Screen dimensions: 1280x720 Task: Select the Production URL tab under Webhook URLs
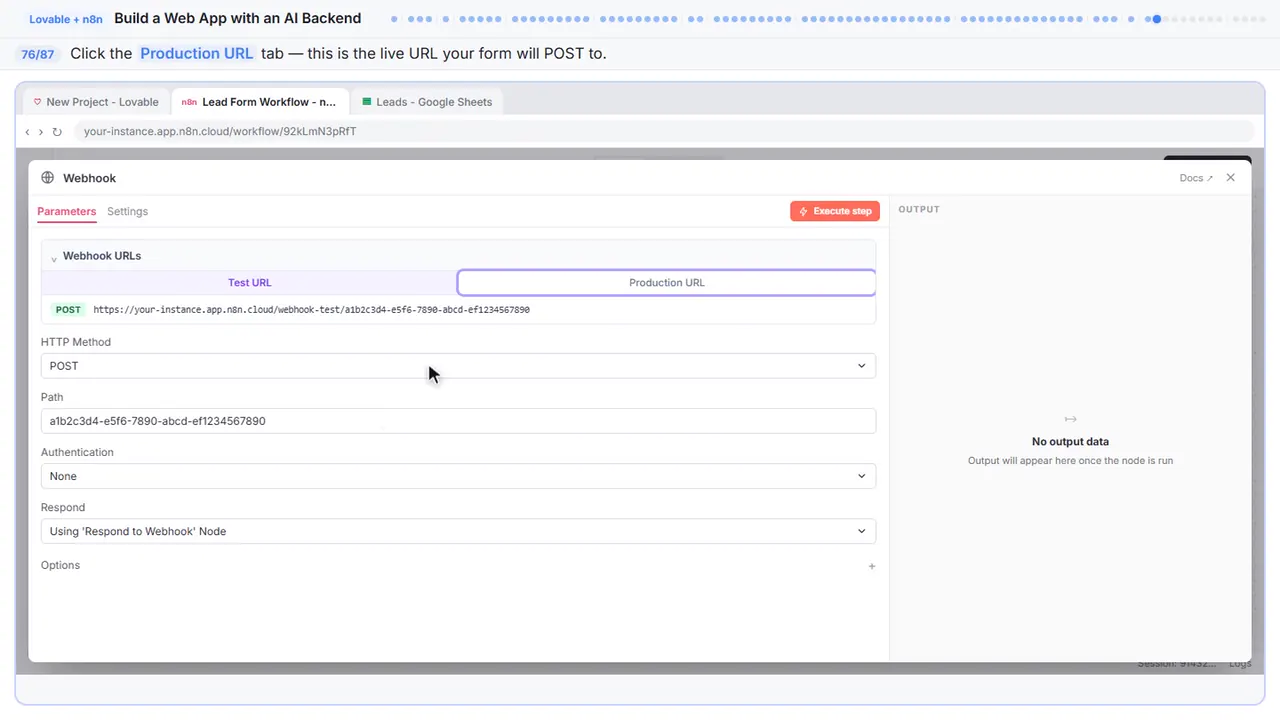[667, 283]
